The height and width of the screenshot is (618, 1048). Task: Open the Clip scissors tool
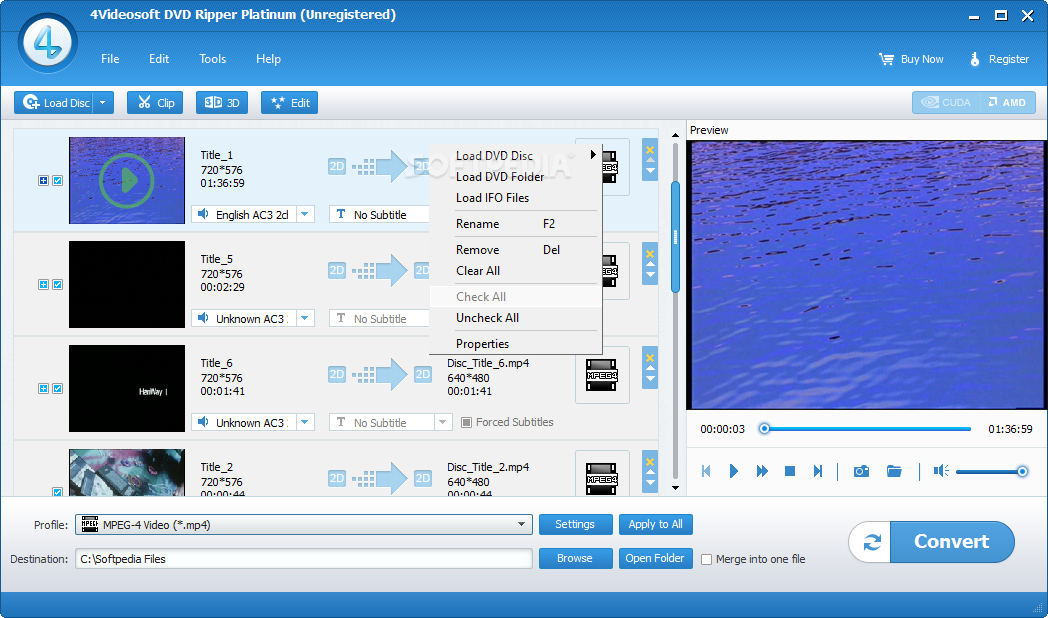[x=155, y=103]
